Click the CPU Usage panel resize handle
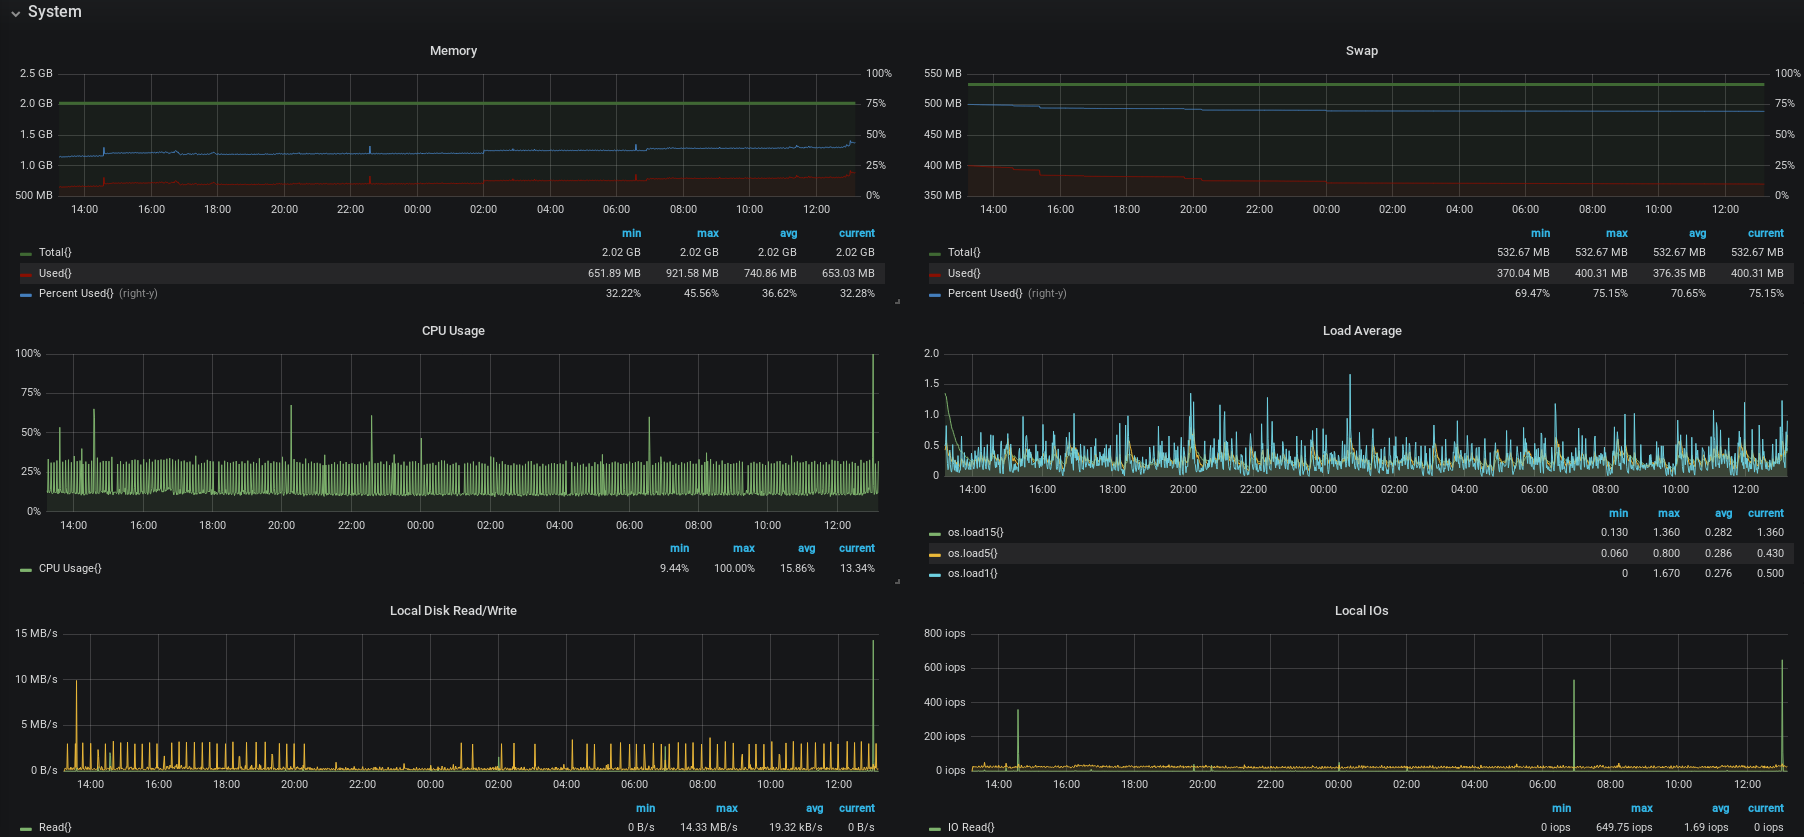The height and width of the screenshot is (837, 1804). 897,581
